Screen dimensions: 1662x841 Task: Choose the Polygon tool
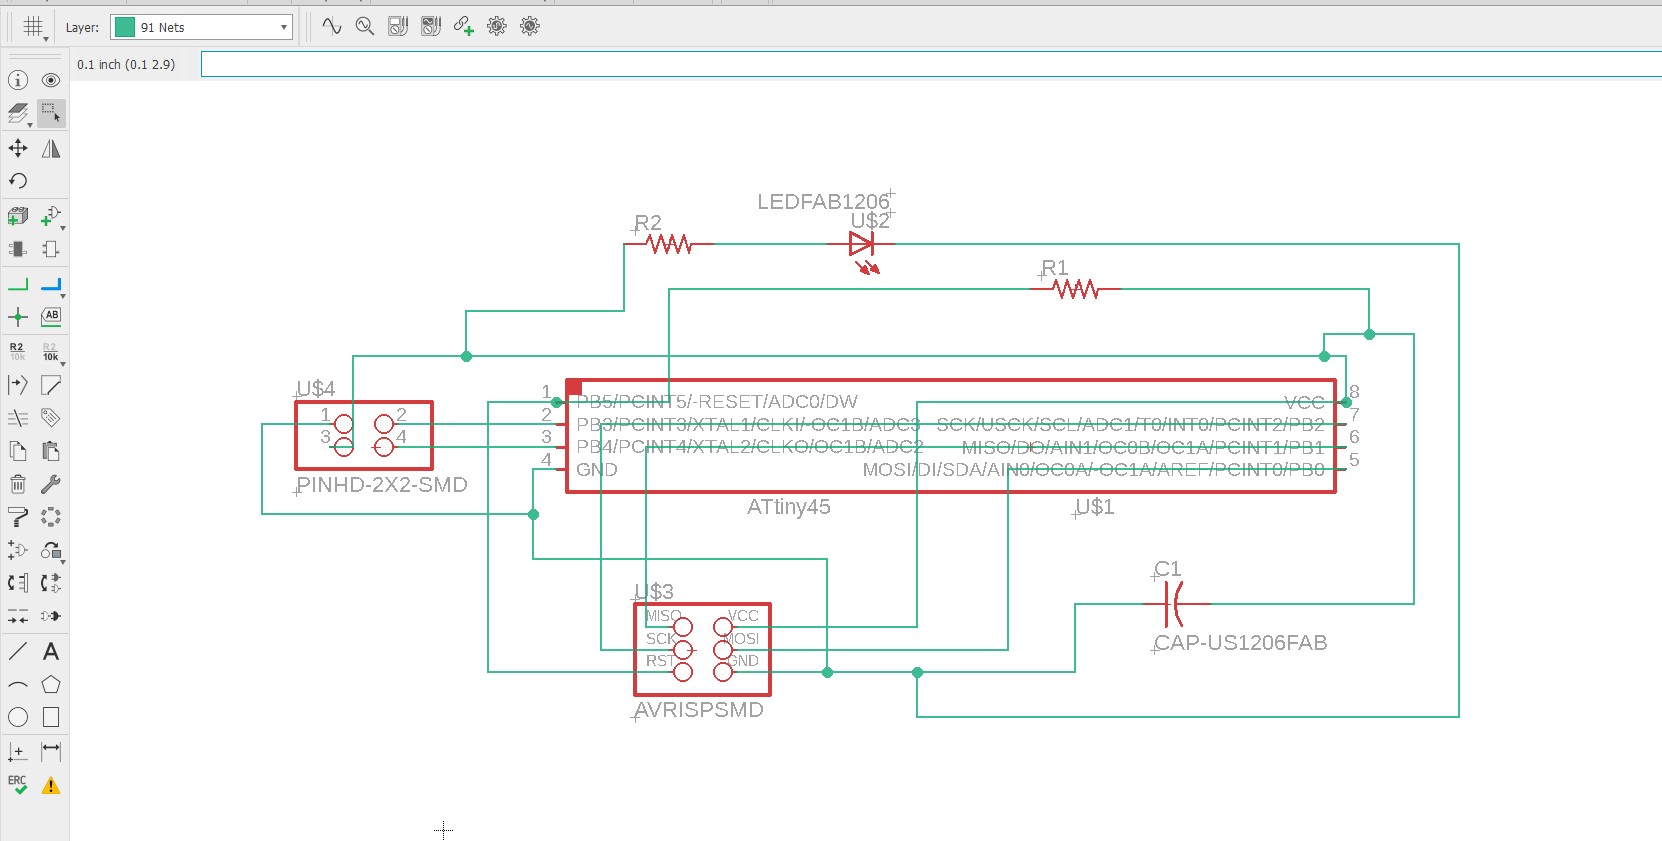[x=51, y=685]
